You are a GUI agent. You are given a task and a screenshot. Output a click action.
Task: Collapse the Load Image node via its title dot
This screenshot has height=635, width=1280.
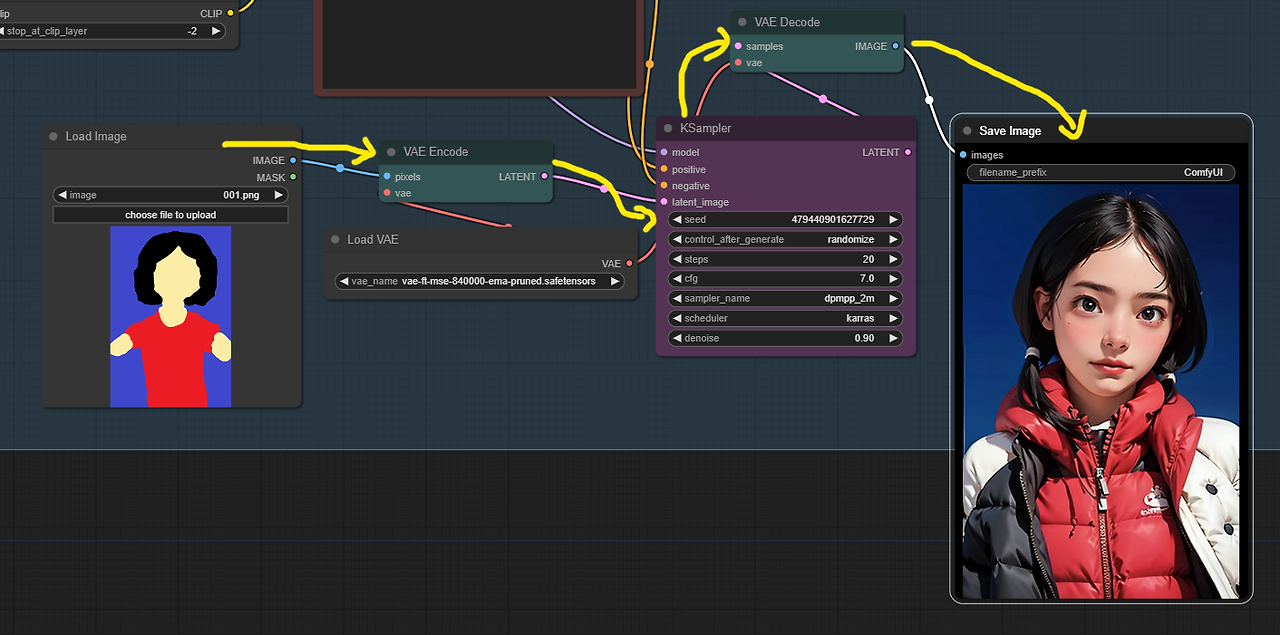click(x=53, y=136)
